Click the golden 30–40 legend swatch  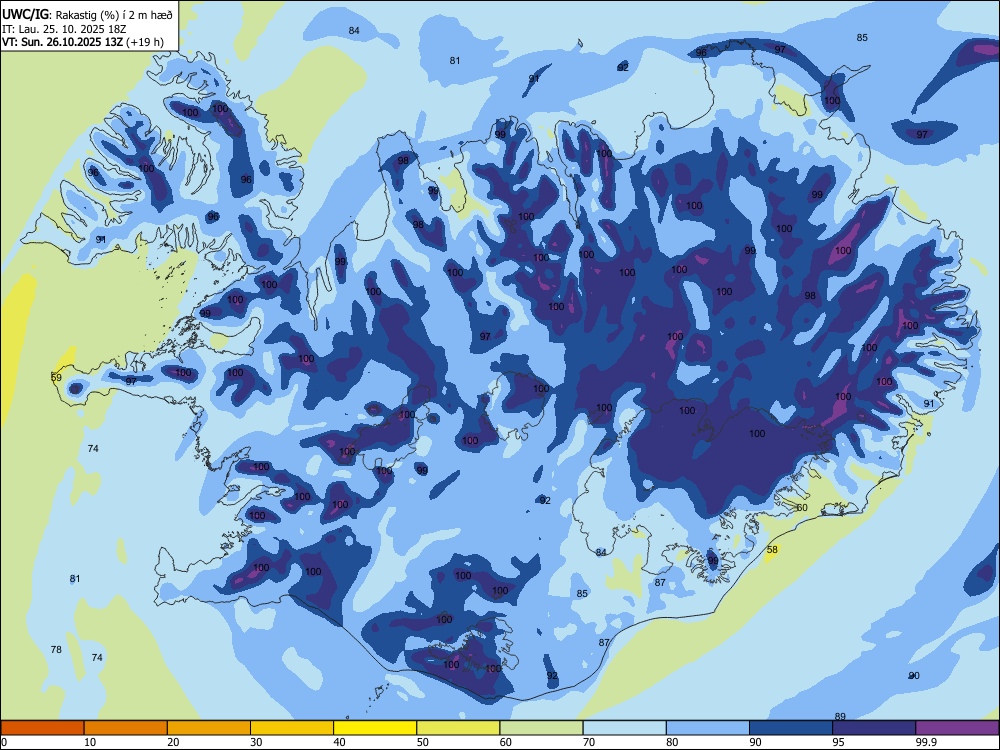(292, 728)
